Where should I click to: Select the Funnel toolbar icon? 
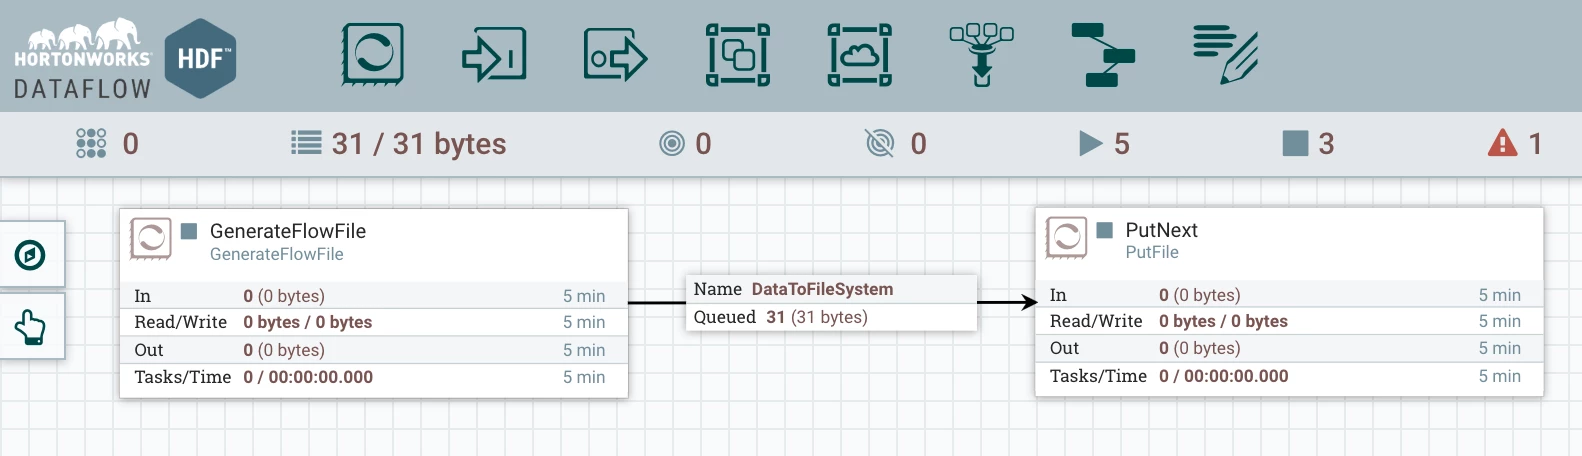982,55
